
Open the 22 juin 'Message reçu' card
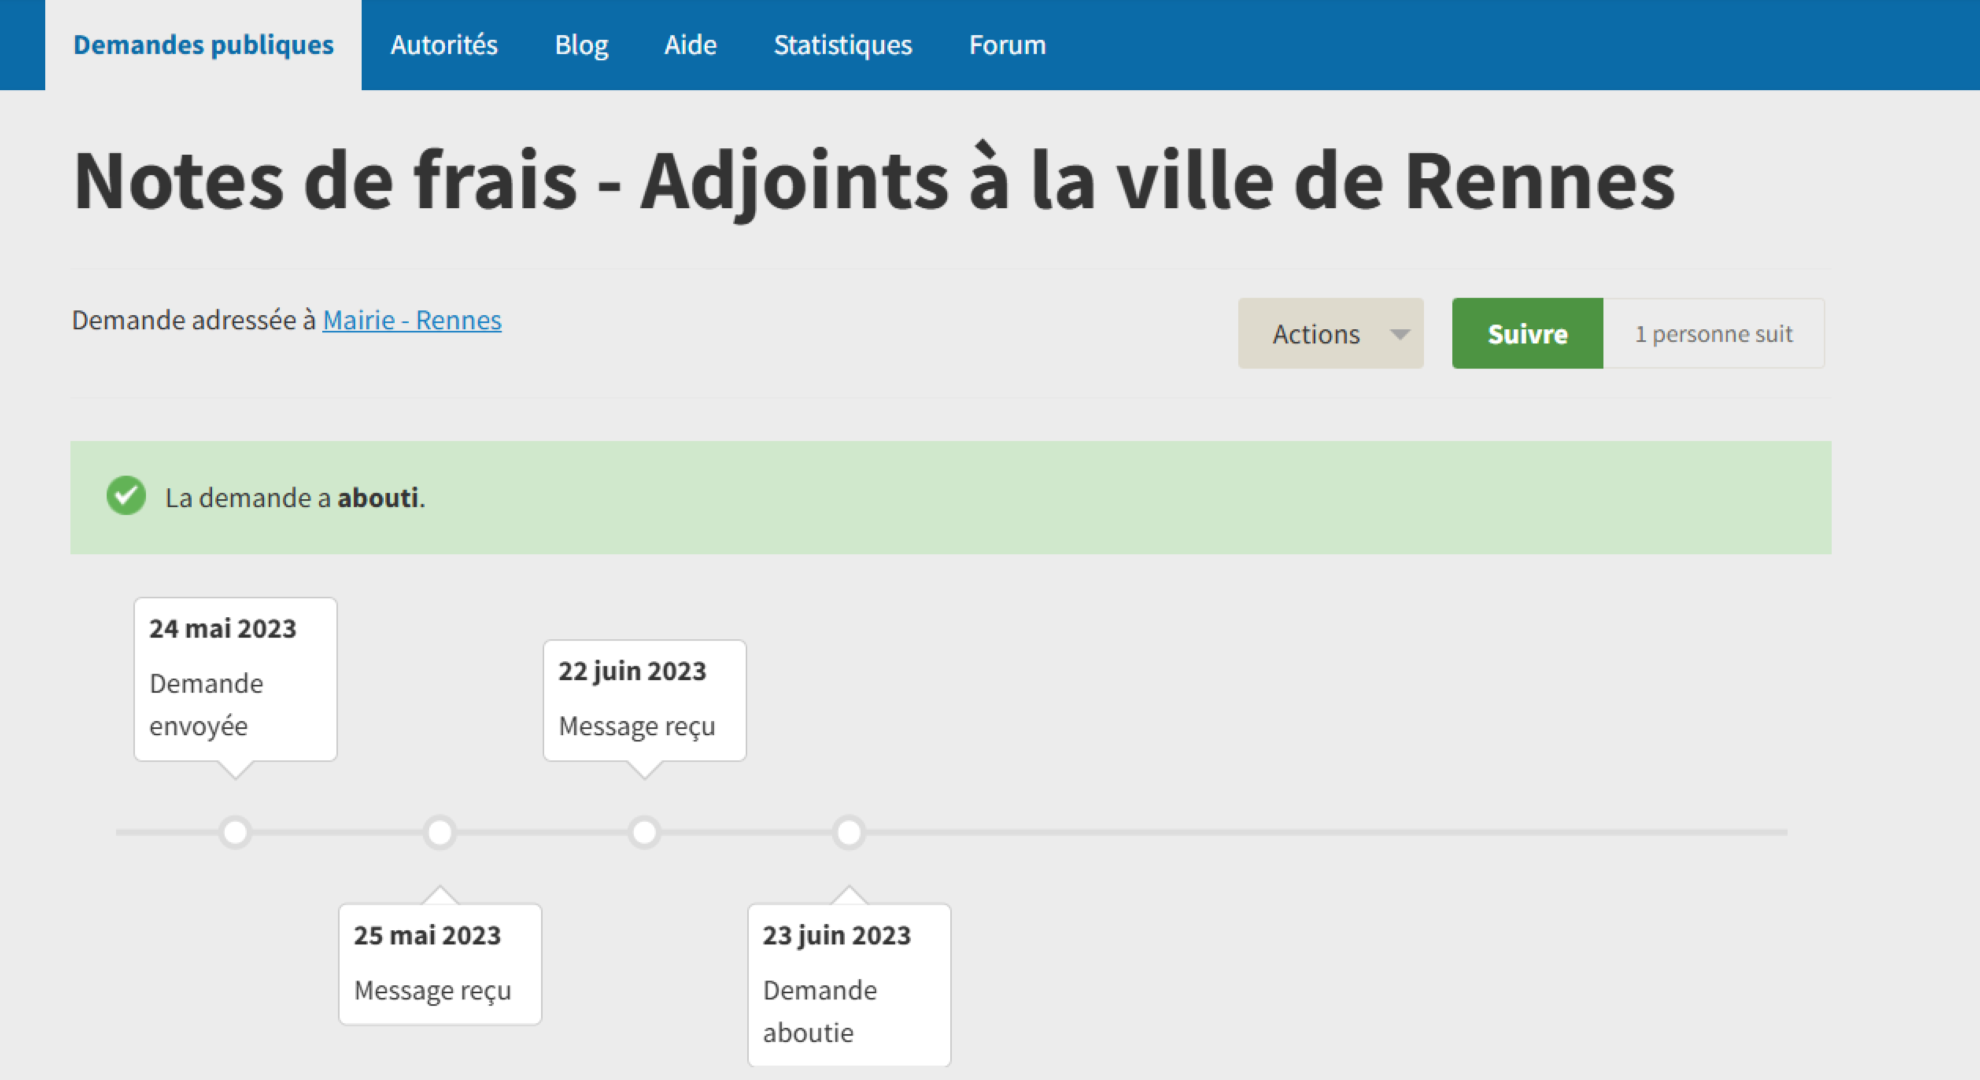(x=644, y=700)
